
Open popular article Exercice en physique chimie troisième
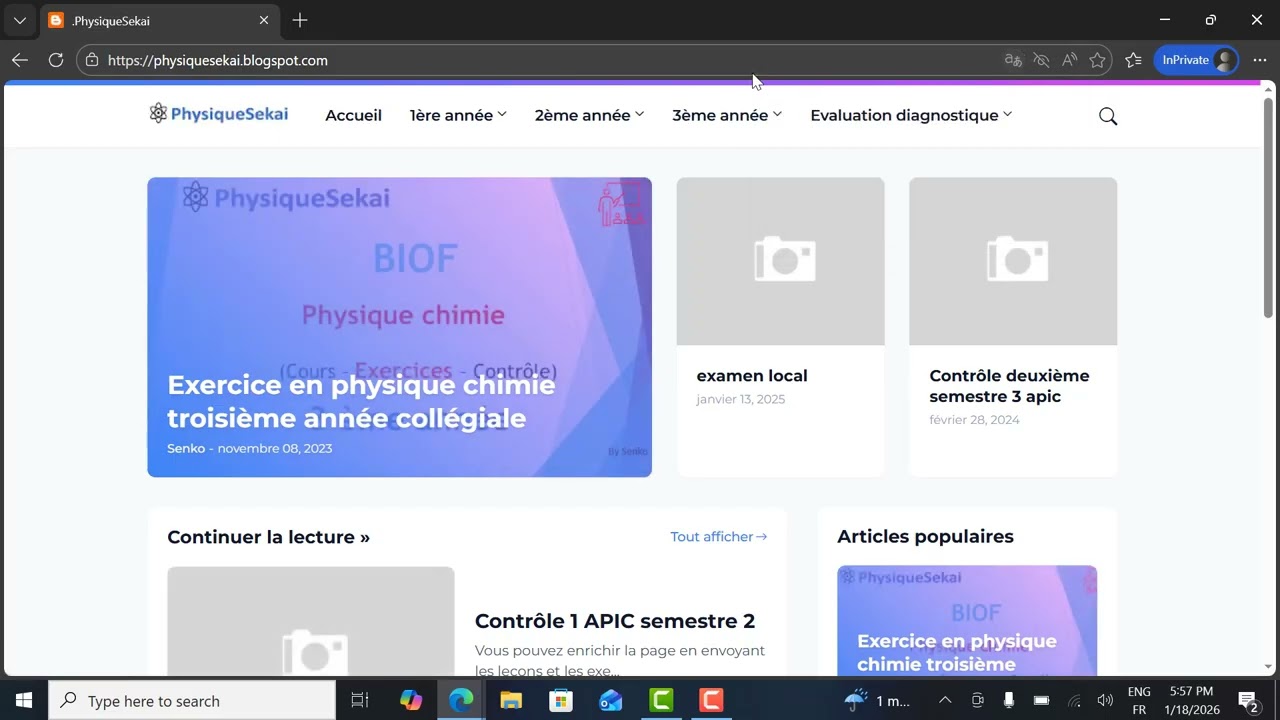tap(957, 652)
